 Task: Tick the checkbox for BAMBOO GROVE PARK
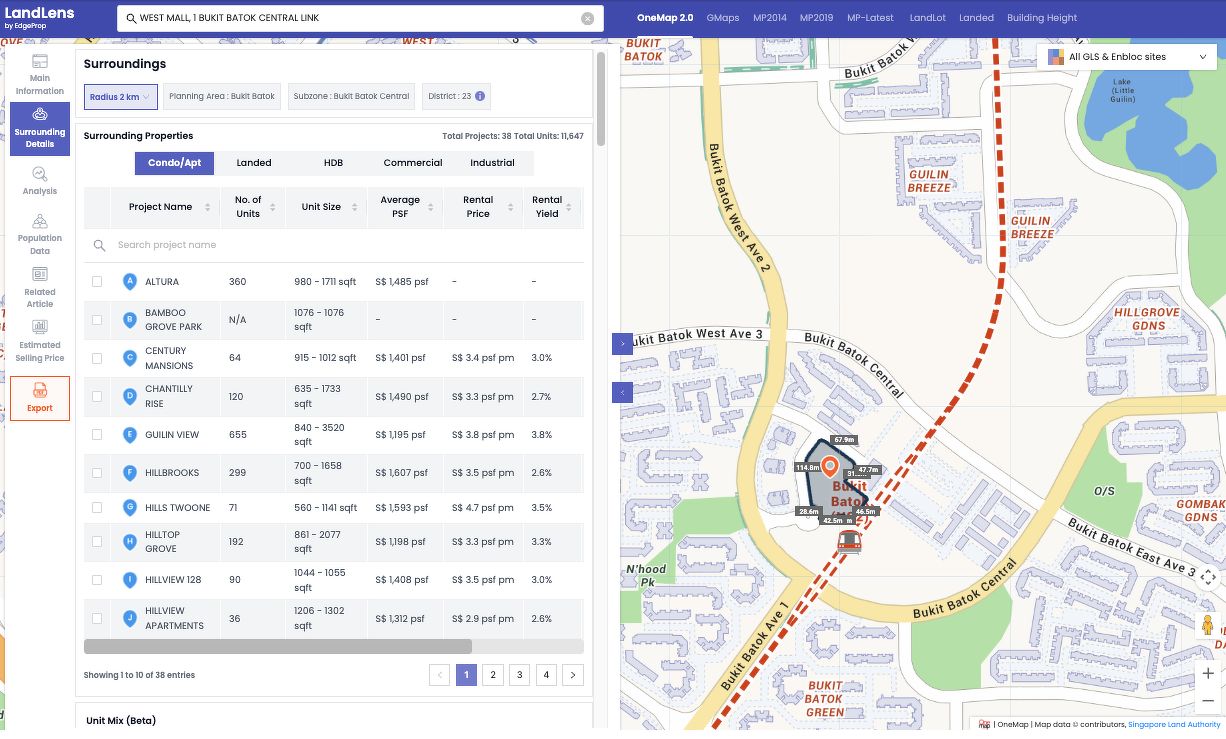(x=97, y=320)
